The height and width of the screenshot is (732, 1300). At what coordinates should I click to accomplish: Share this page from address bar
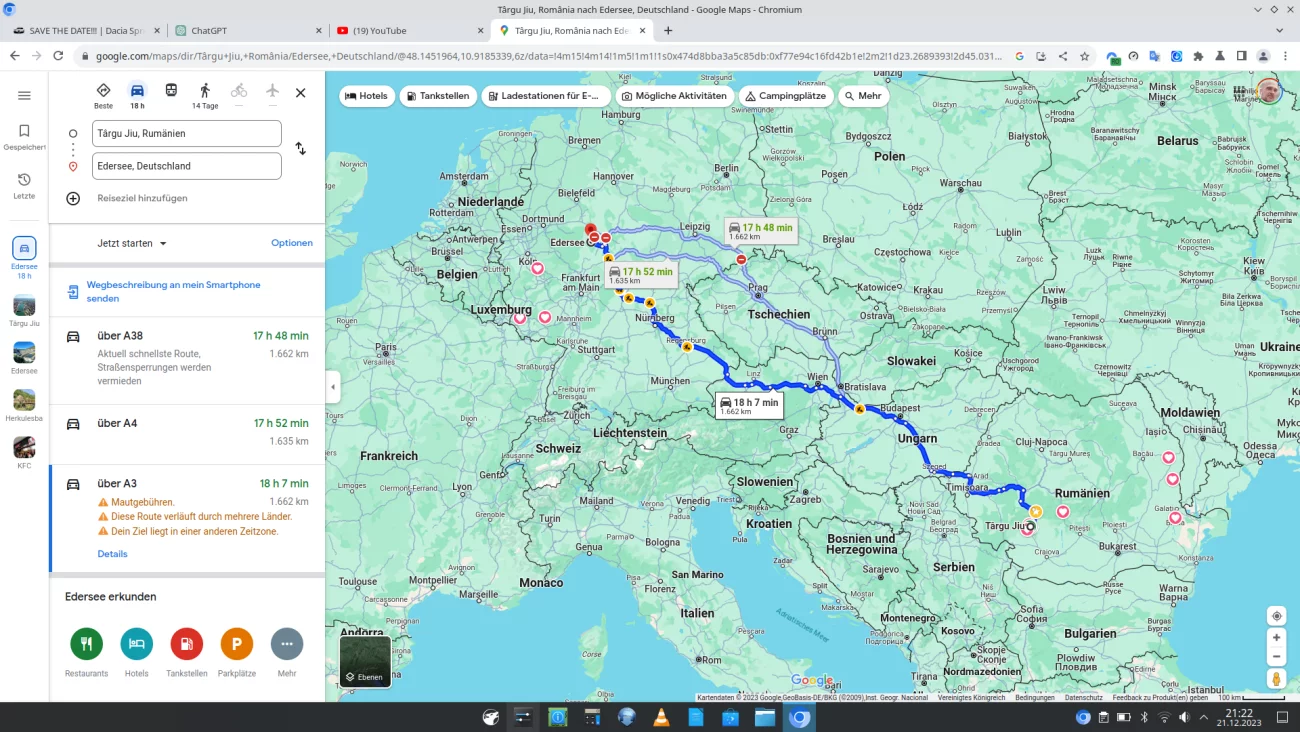1063,57
